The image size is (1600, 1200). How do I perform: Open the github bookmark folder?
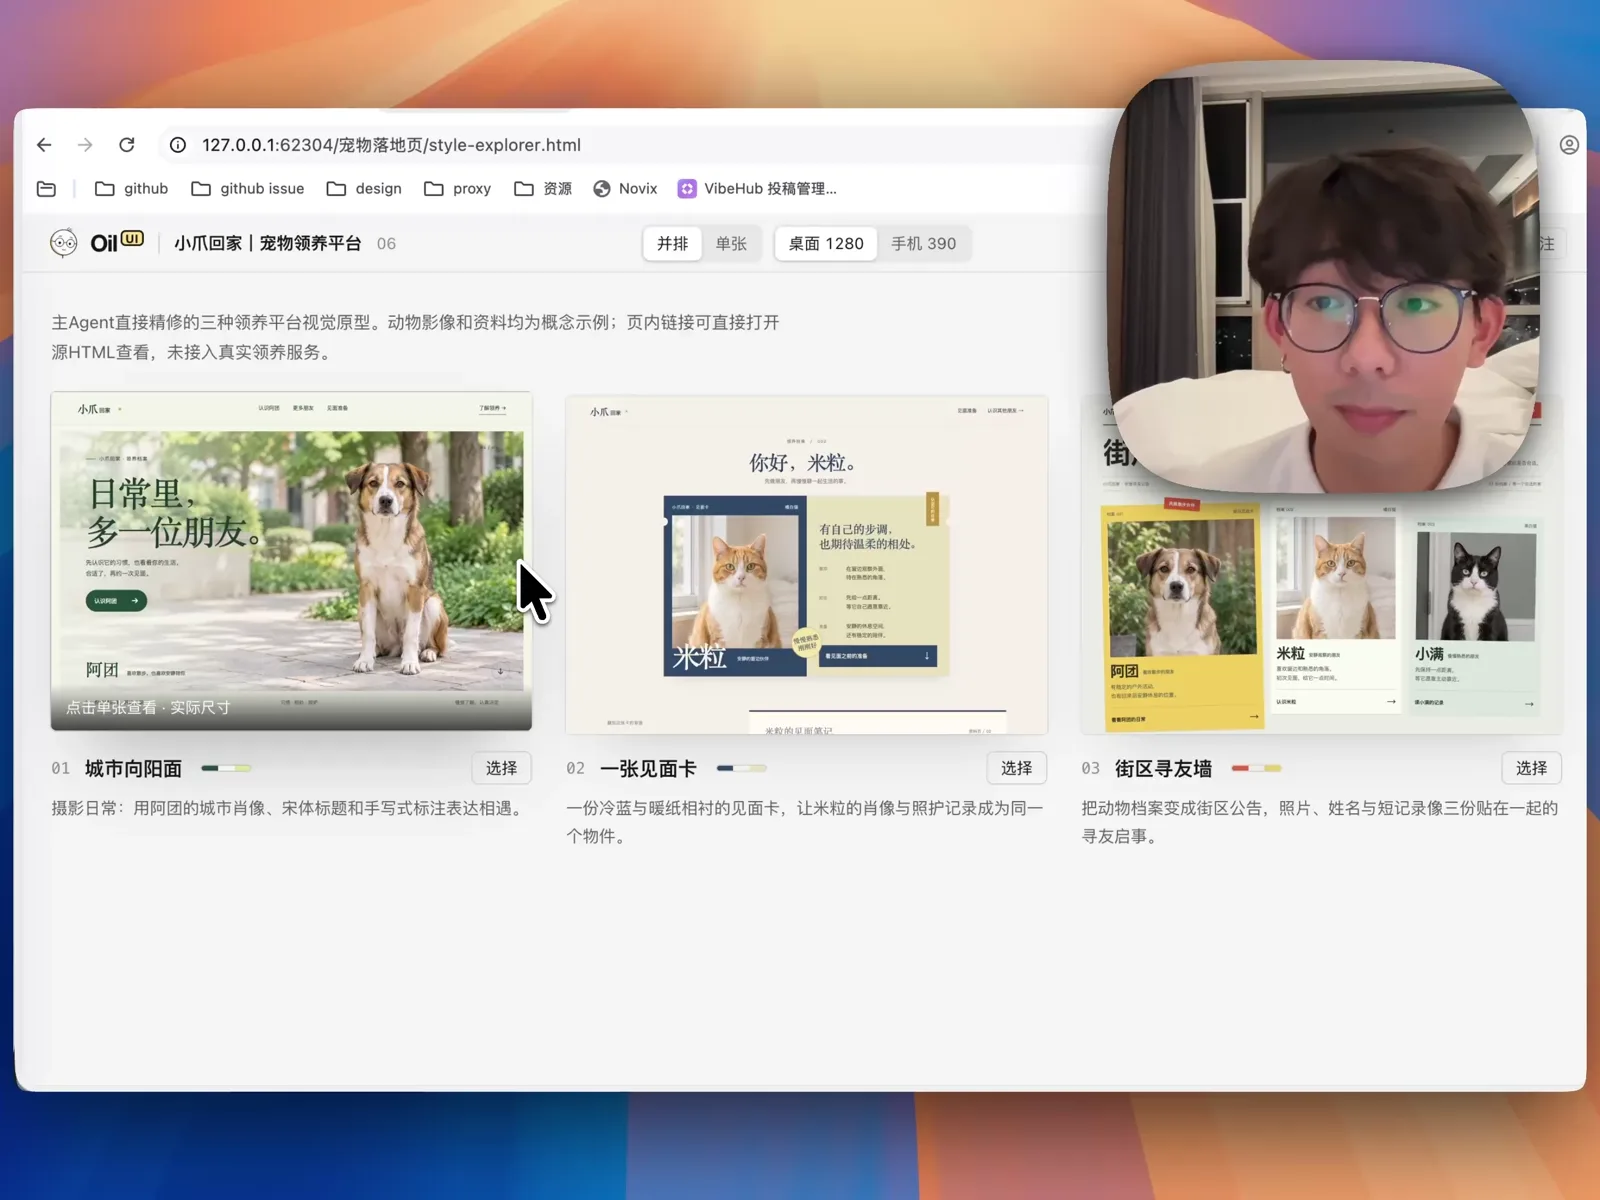pos(132,189)
